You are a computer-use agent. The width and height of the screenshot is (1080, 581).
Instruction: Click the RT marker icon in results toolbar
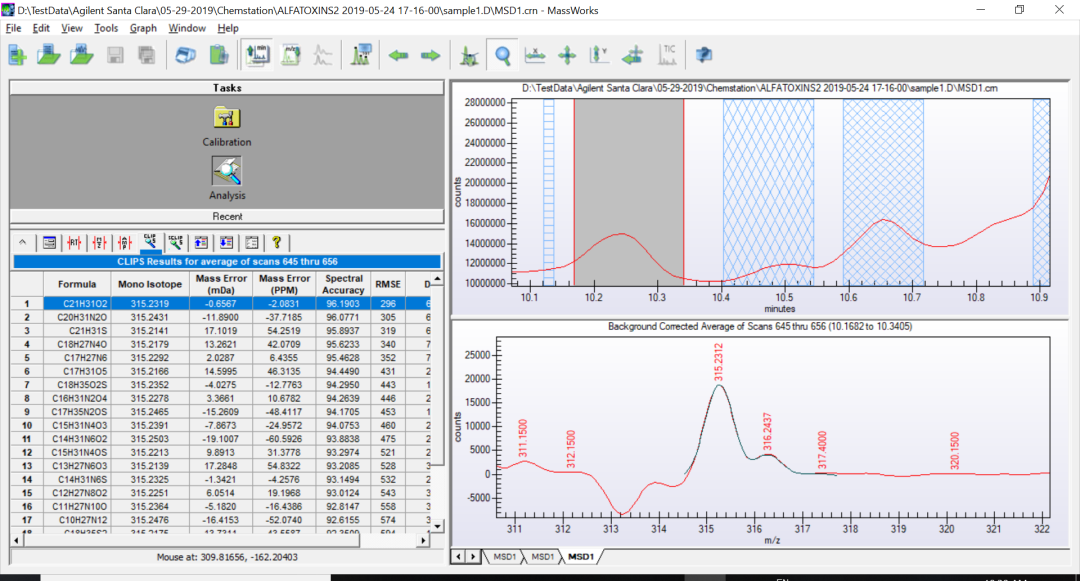(x=75, y=242)
